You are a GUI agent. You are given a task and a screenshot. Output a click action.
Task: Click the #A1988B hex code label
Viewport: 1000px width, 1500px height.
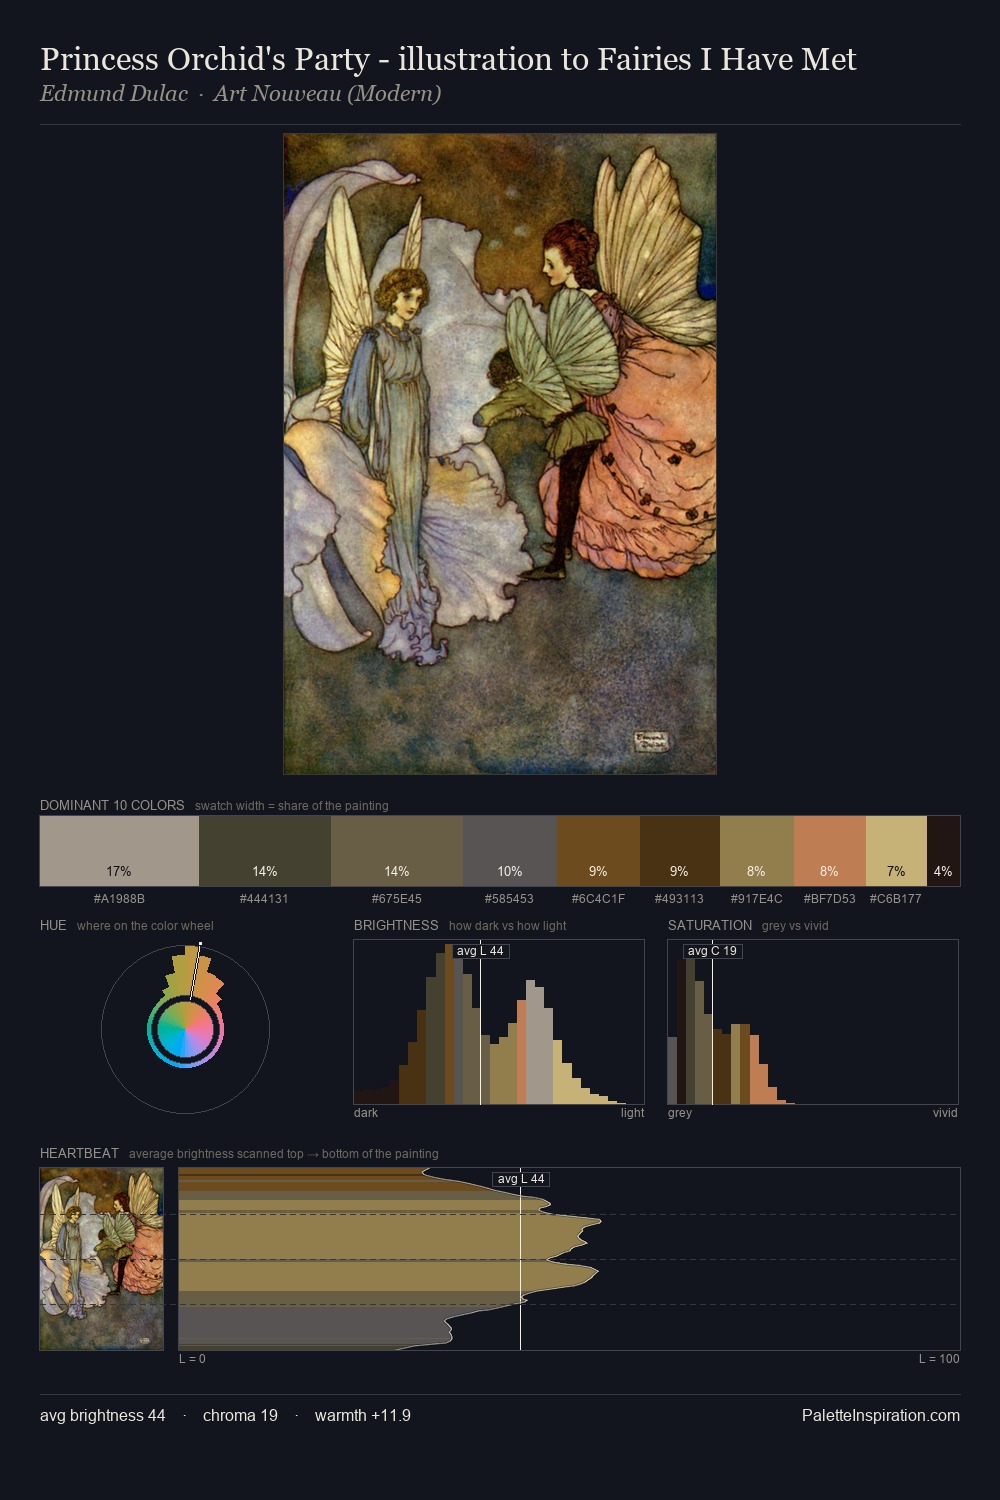(x=119, y=899)
